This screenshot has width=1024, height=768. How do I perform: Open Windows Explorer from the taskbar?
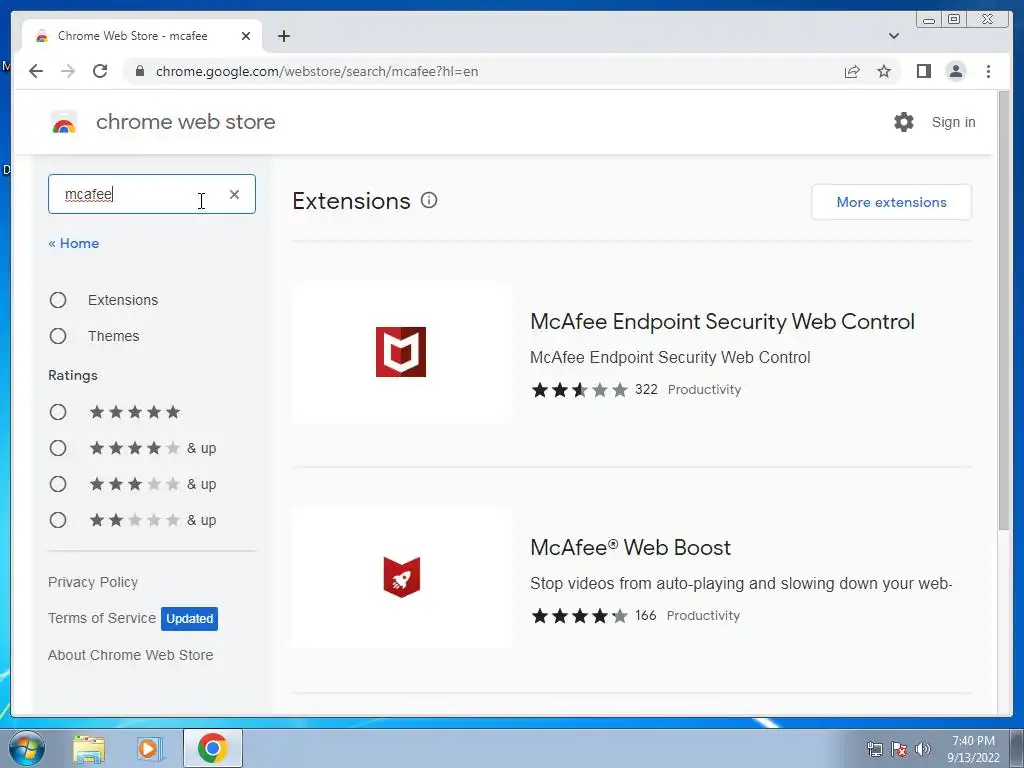tap(89, 748)
